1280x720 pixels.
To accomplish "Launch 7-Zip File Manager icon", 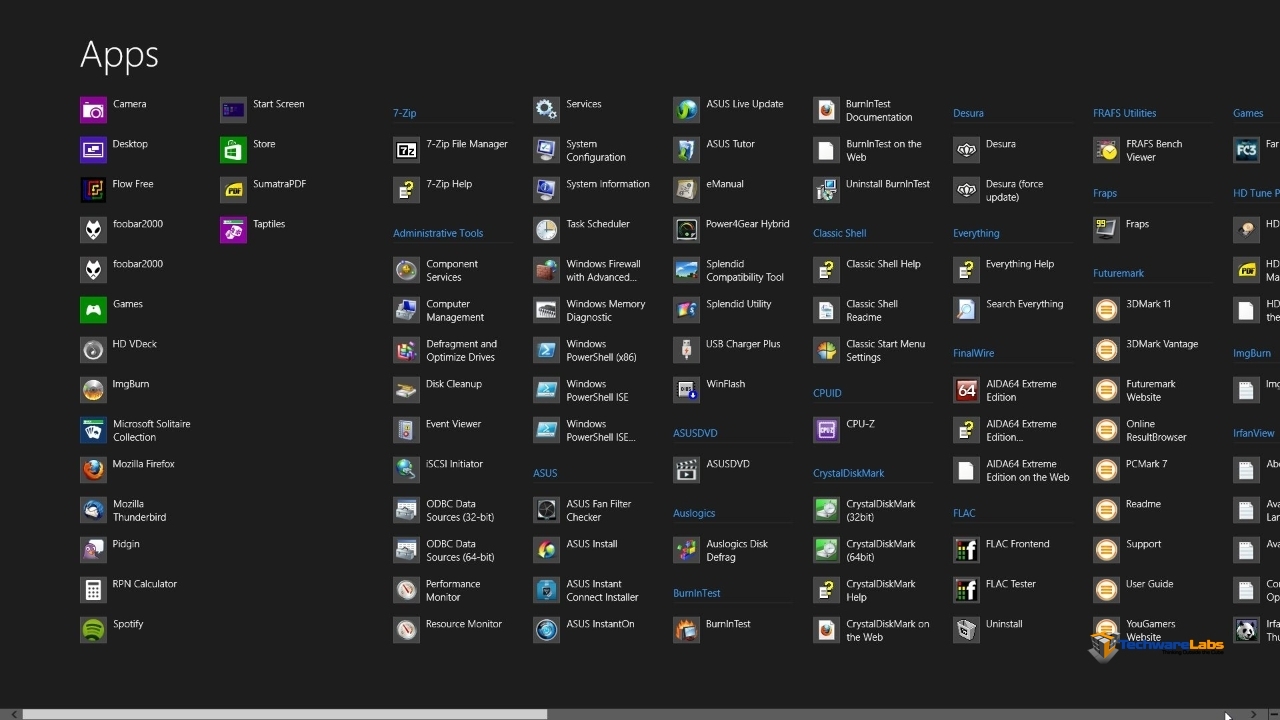I will tap(406, 150).
